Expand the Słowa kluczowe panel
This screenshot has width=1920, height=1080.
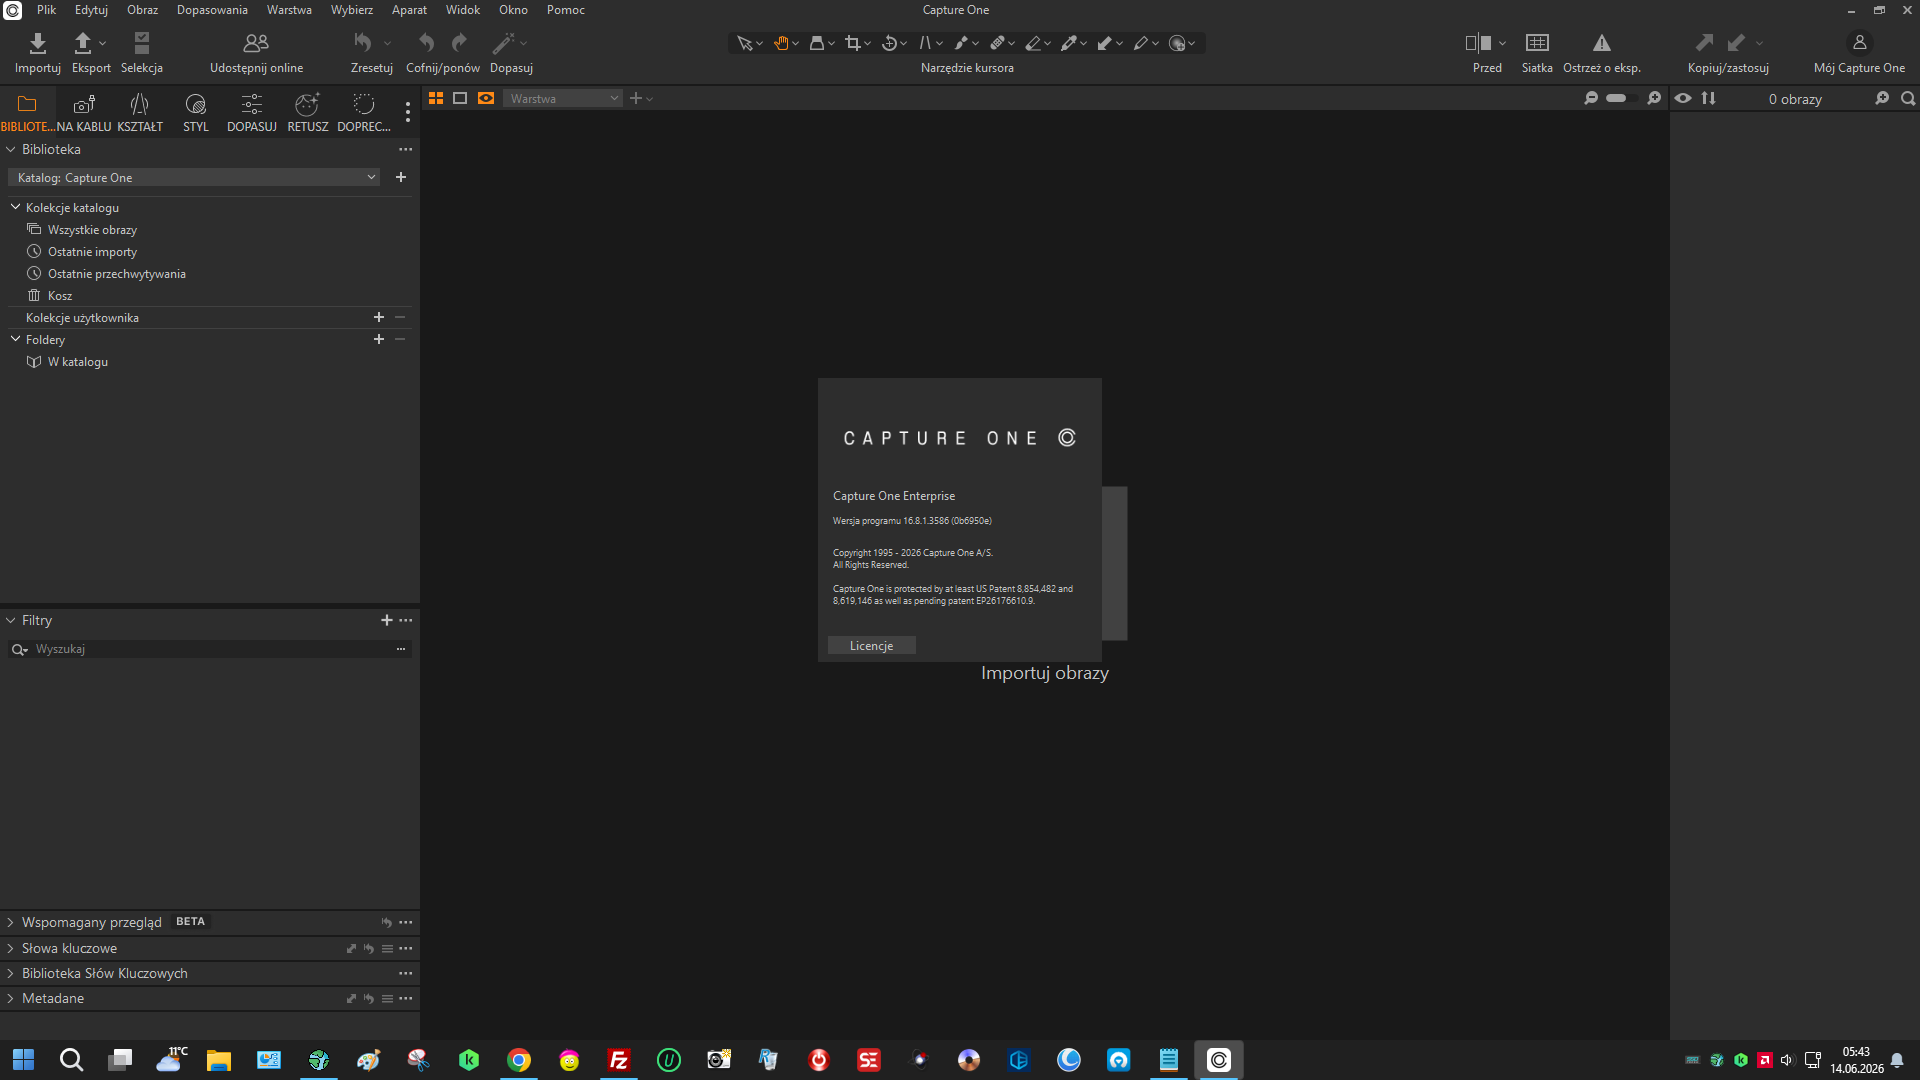click(11, 949)
